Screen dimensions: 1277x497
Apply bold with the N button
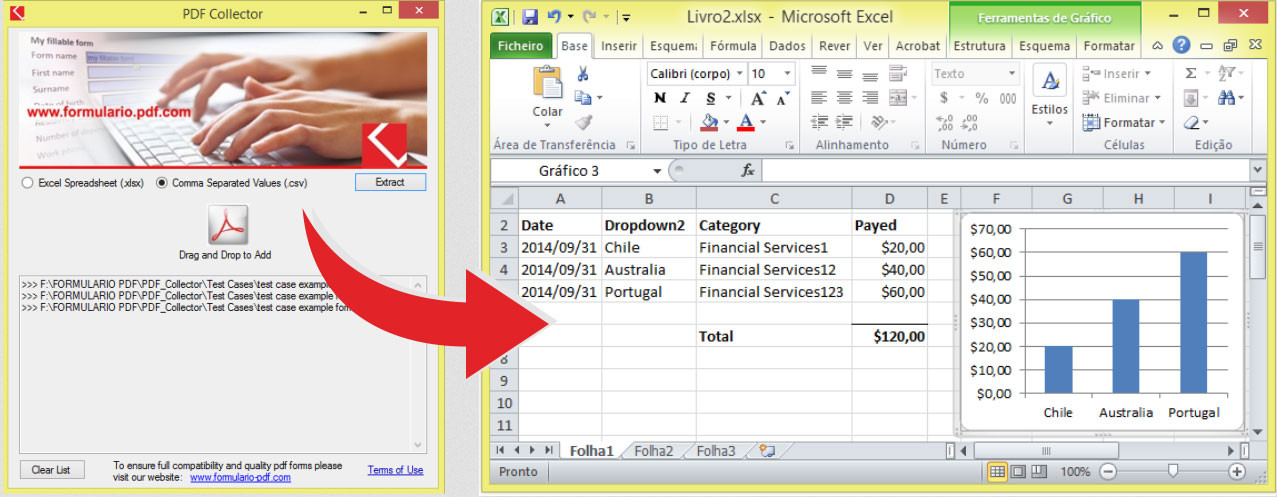click(660, 98)
